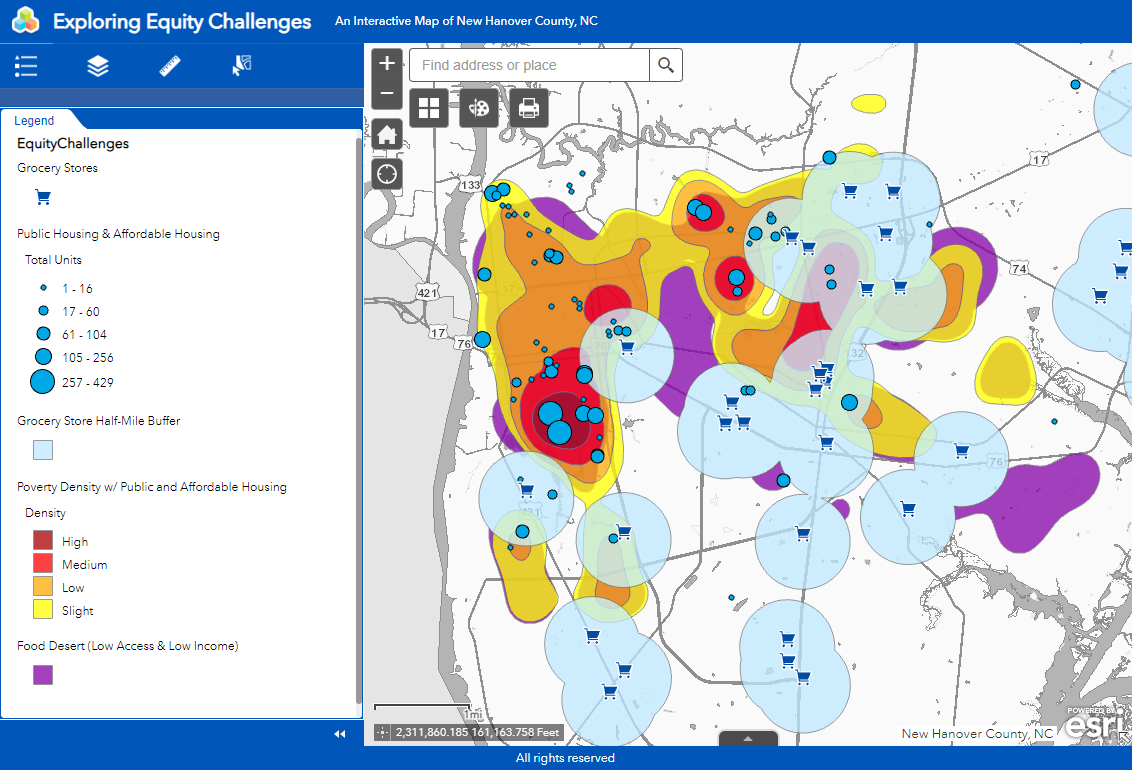Click the EquityChallenges layer title

73,144
